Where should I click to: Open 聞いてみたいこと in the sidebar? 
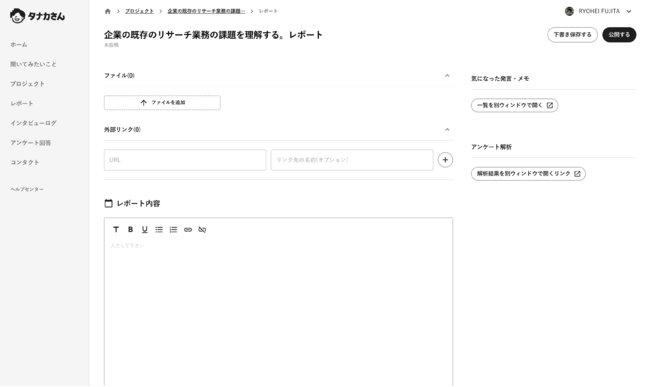(33, 64)
